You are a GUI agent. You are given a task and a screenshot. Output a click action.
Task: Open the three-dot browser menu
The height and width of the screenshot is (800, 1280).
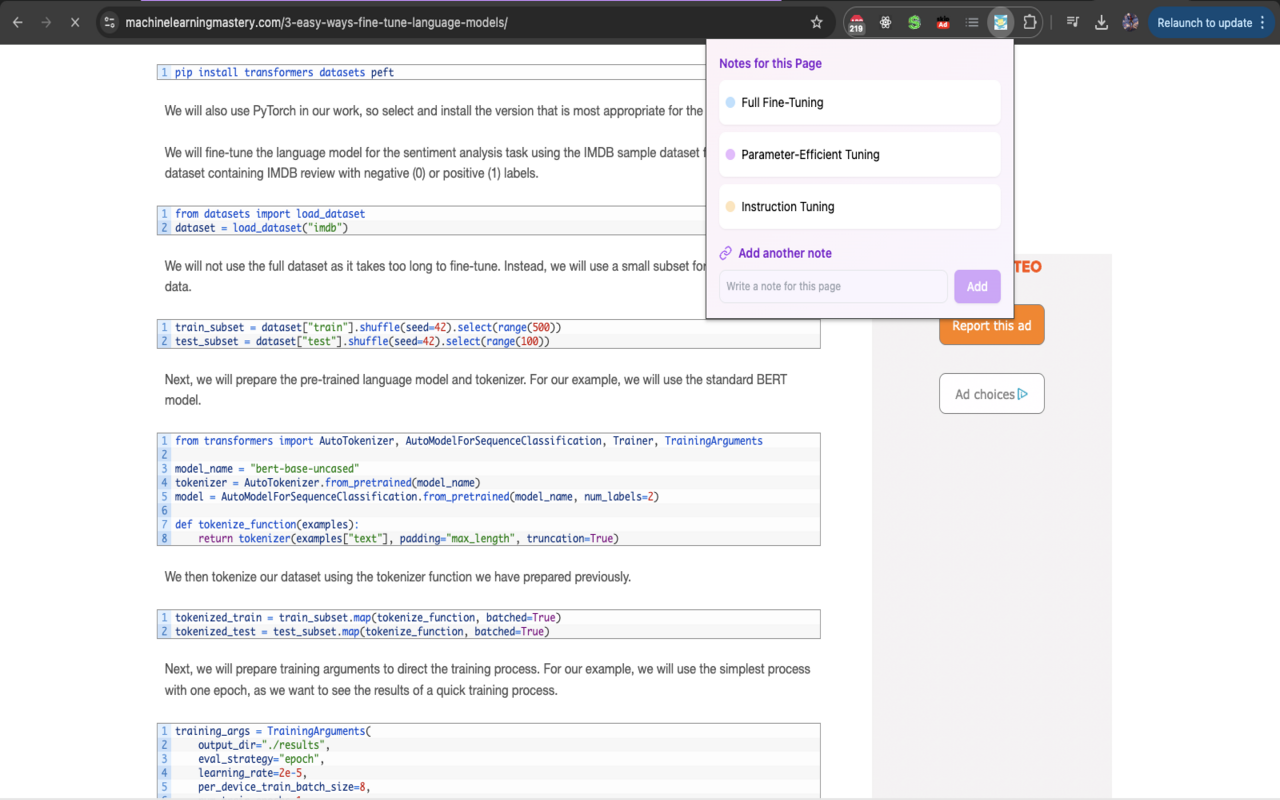pos(1264,21)
